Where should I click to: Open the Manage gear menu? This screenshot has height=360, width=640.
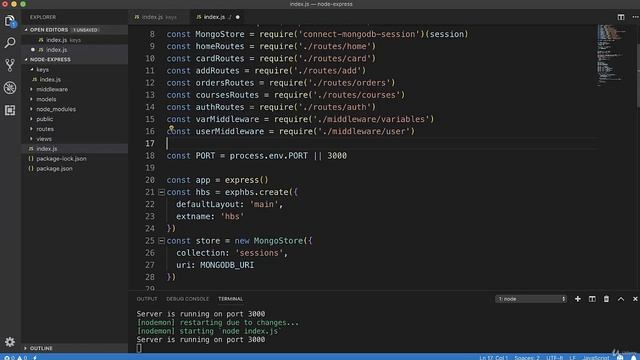pyautogui.click(x=10, y=342)
